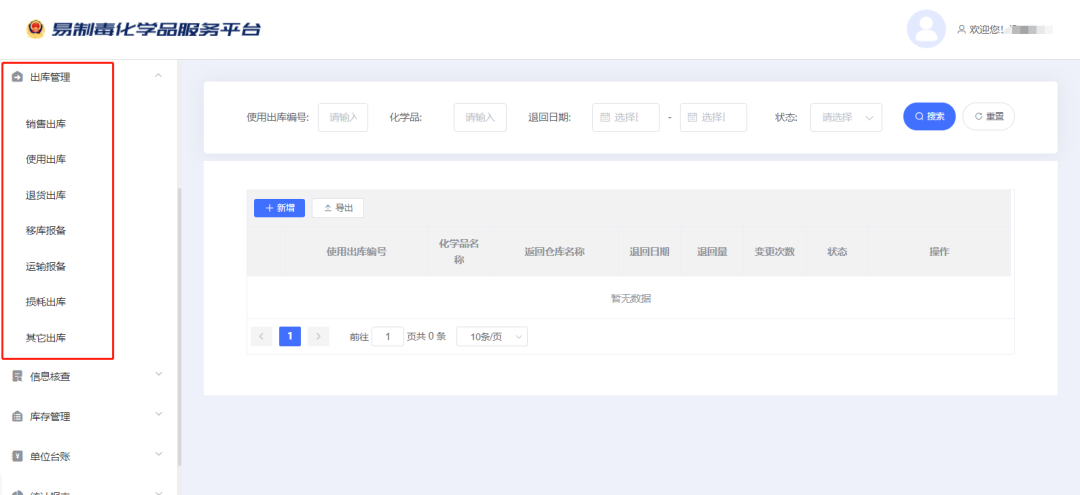Open the 10条/页 page size dropdown

(491, 337)
